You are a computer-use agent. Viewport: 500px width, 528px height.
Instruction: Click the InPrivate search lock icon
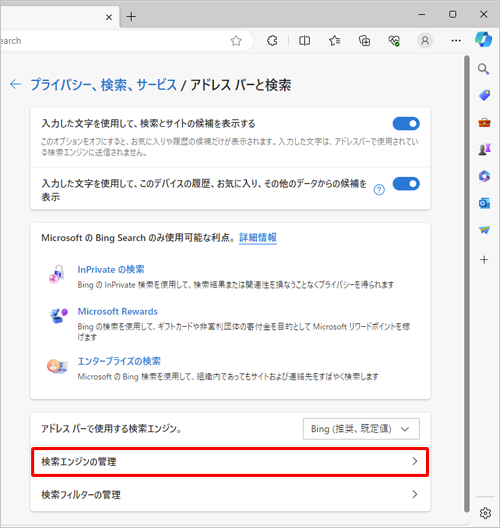[57, 274]
